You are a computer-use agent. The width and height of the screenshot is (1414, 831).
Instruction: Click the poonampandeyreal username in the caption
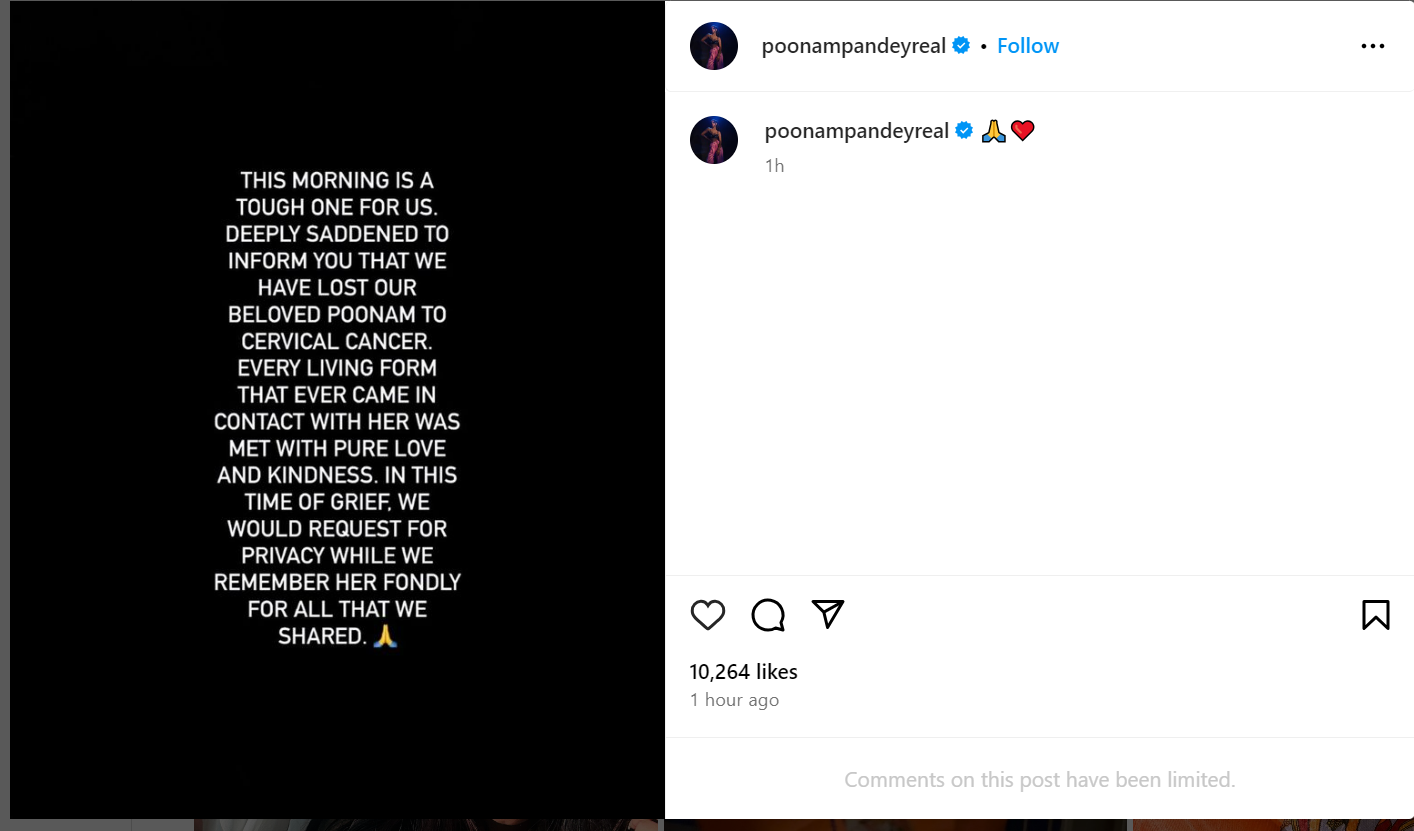tap(856, 131)
